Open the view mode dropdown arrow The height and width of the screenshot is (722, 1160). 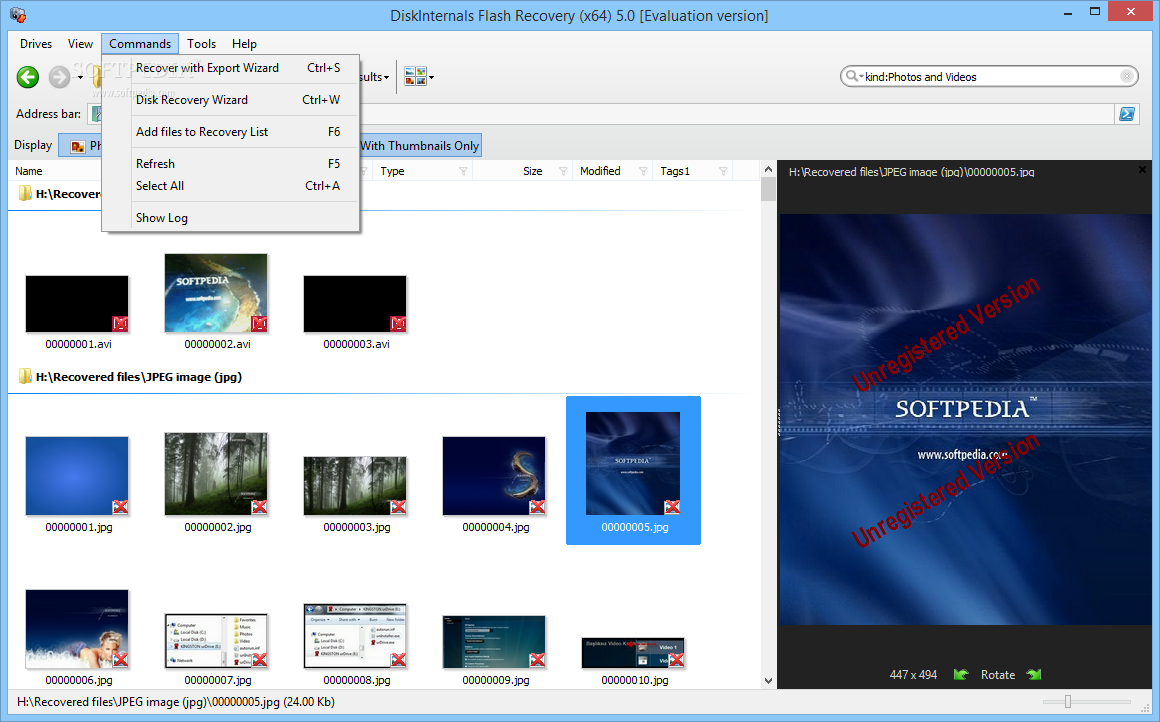431,77
